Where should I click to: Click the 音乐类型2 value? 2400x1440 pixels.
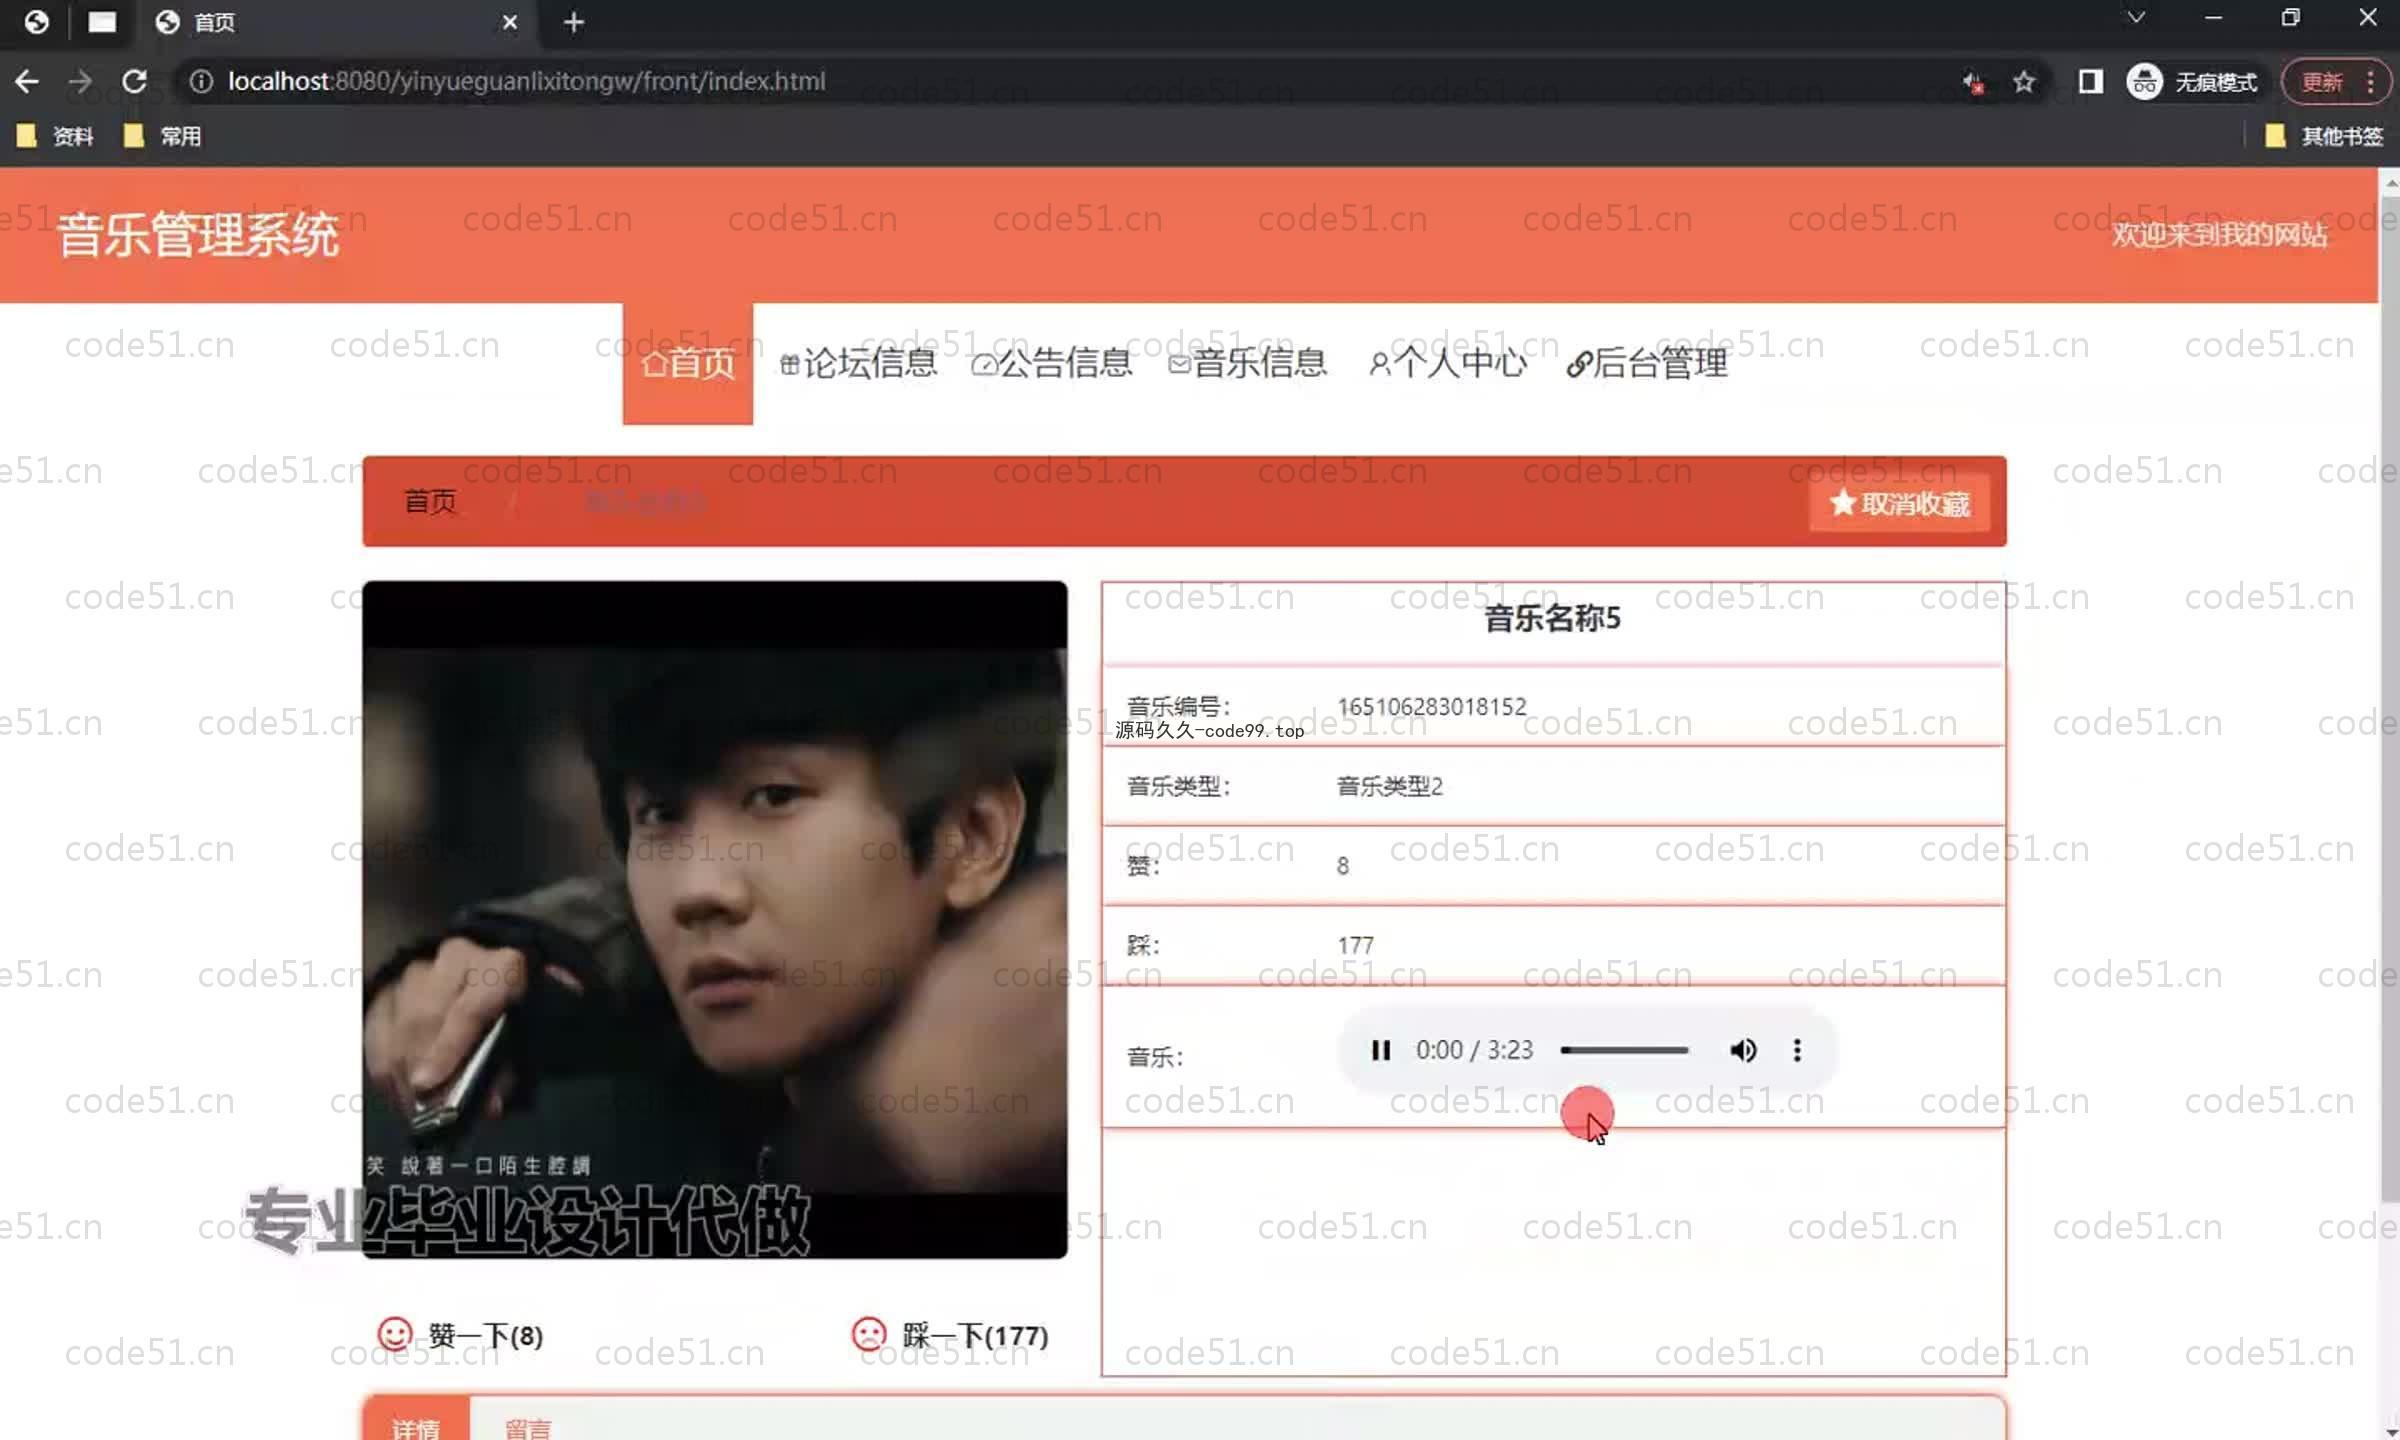1390,786
